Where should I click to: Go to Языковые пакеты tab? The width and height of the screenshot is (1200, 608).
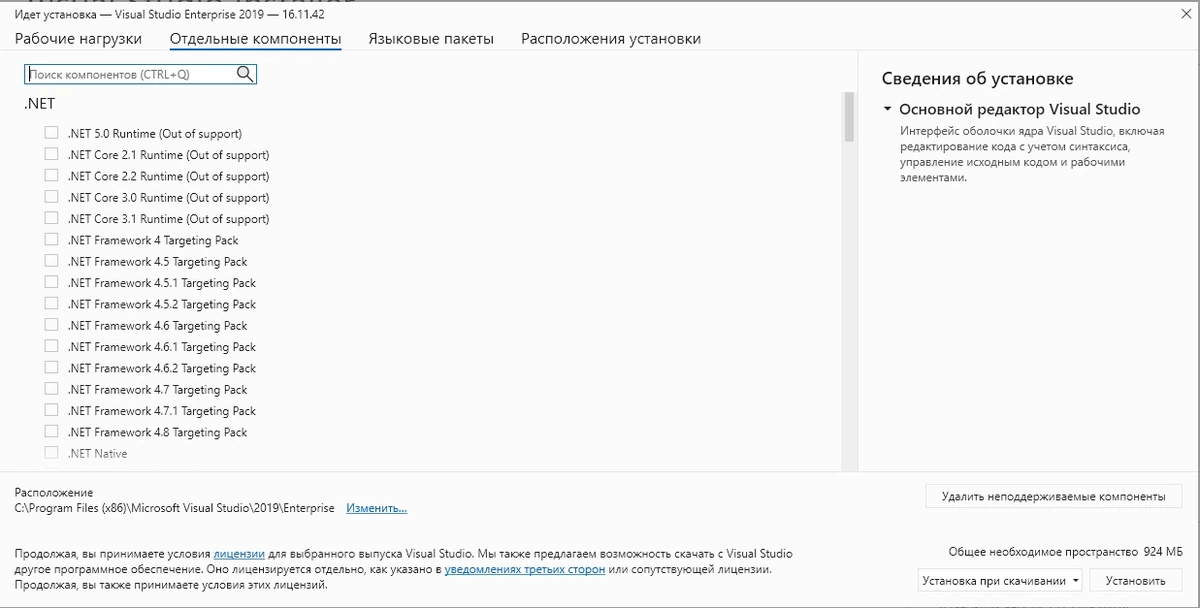[x=431, y=39]
